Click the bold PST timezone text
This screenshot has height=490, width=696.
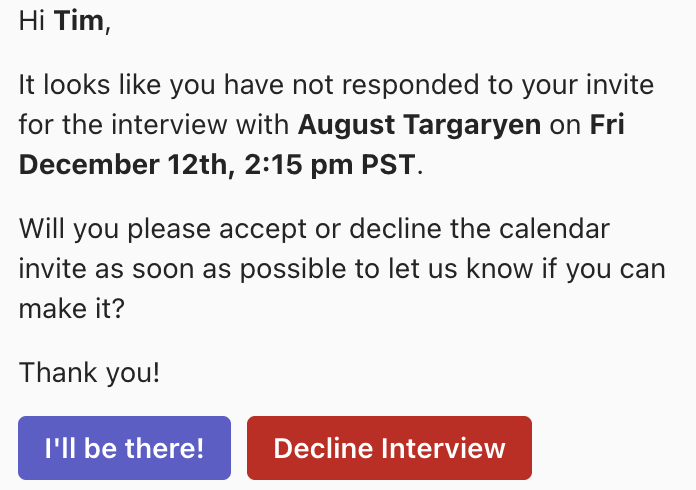pyautogui.click(x=387, y=165)
